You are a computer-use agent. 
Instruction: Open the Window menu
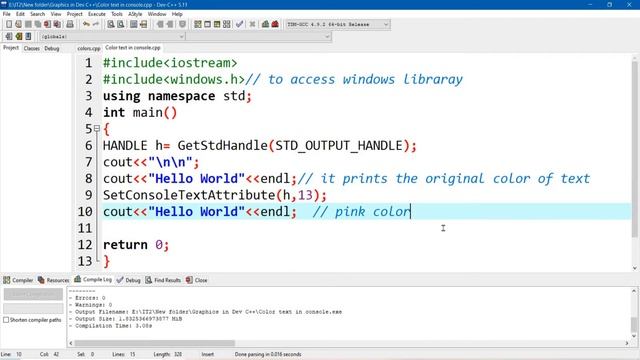[x=157, y=14]
